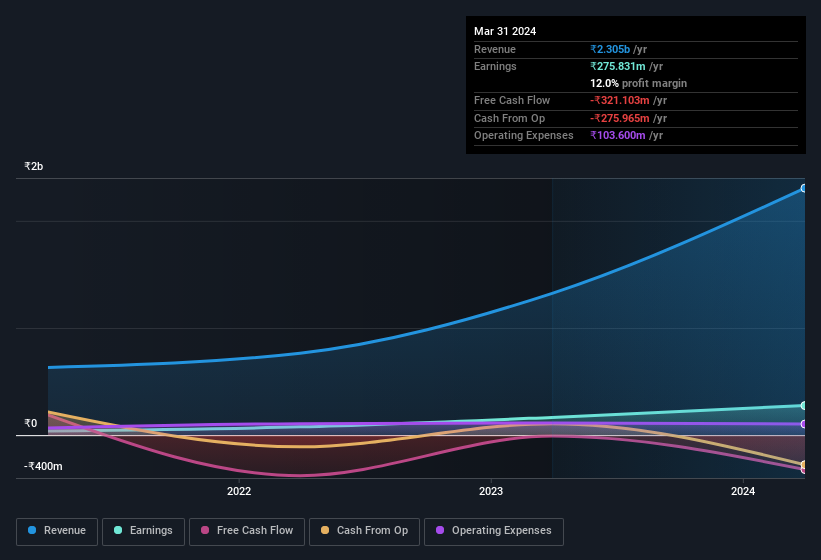
Task: Click the Earnings label in tooltip
Action: tap(495, 66)
